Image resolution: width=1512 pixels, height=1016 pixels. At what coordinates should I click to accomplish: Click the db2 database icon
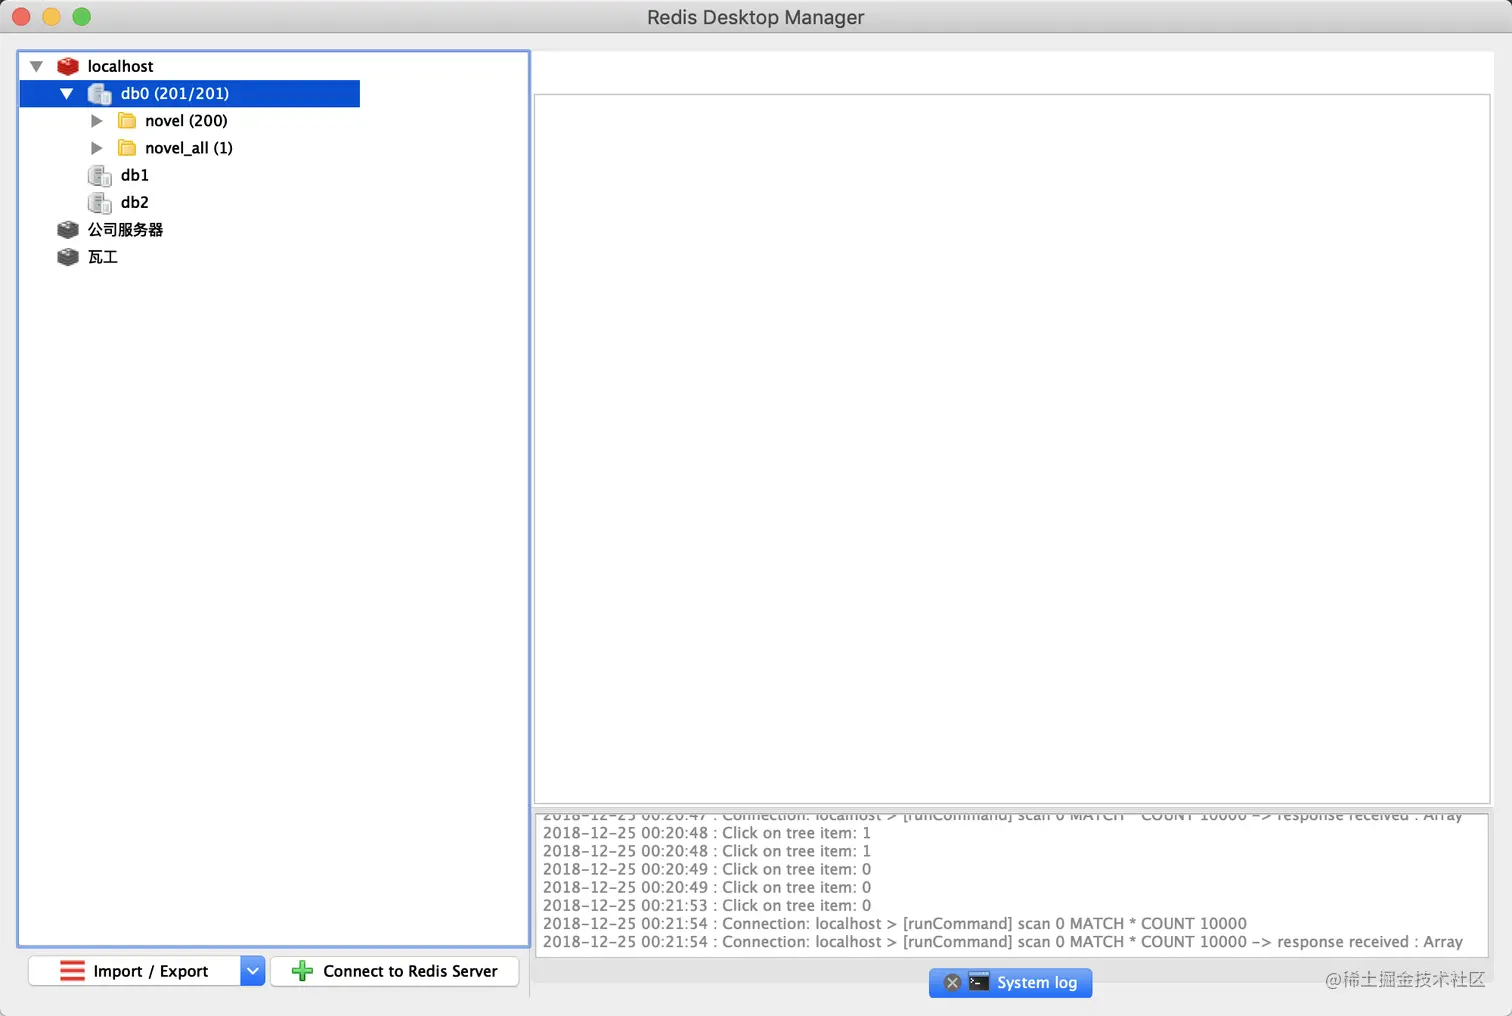(100, 203)
